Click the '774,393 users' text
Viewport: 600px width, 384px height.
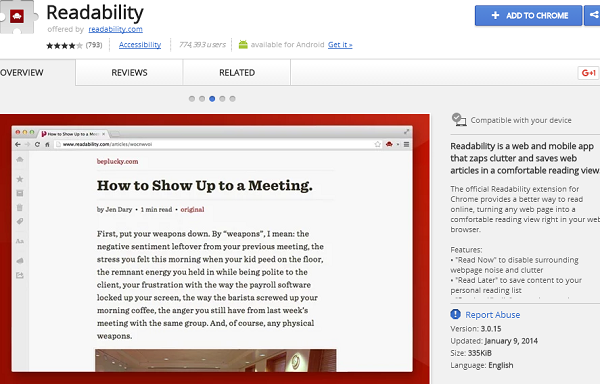[x=202, y=45]
